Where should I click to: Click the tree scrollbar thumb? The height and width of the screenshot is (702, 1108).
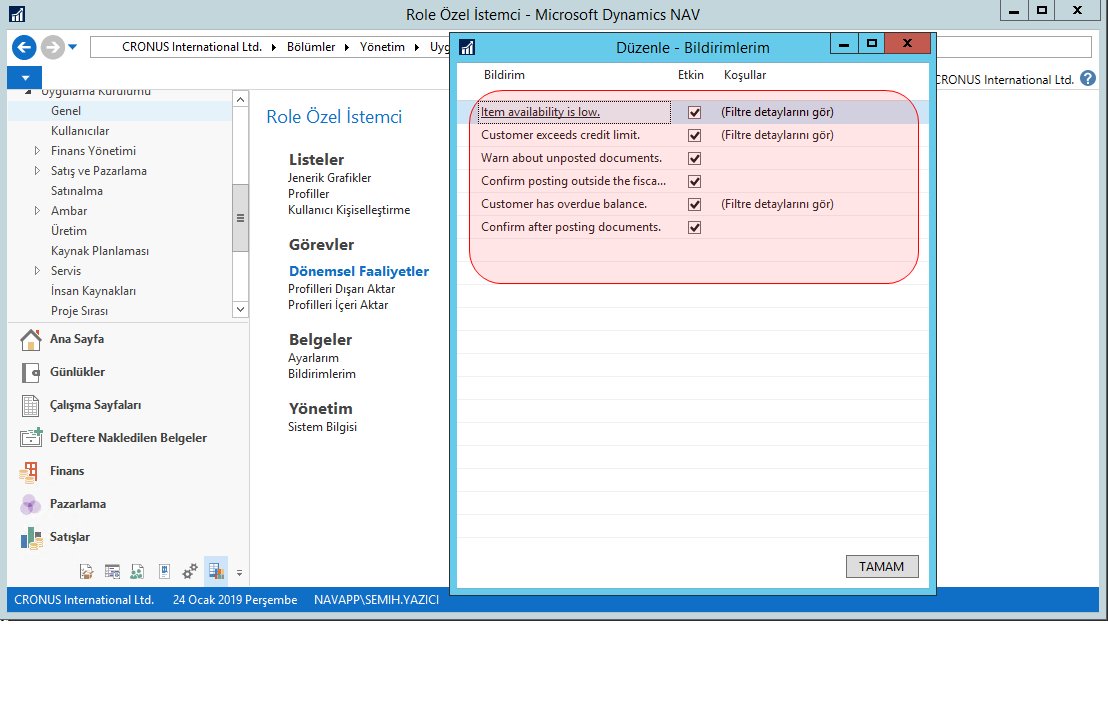[x=240, y=218]
